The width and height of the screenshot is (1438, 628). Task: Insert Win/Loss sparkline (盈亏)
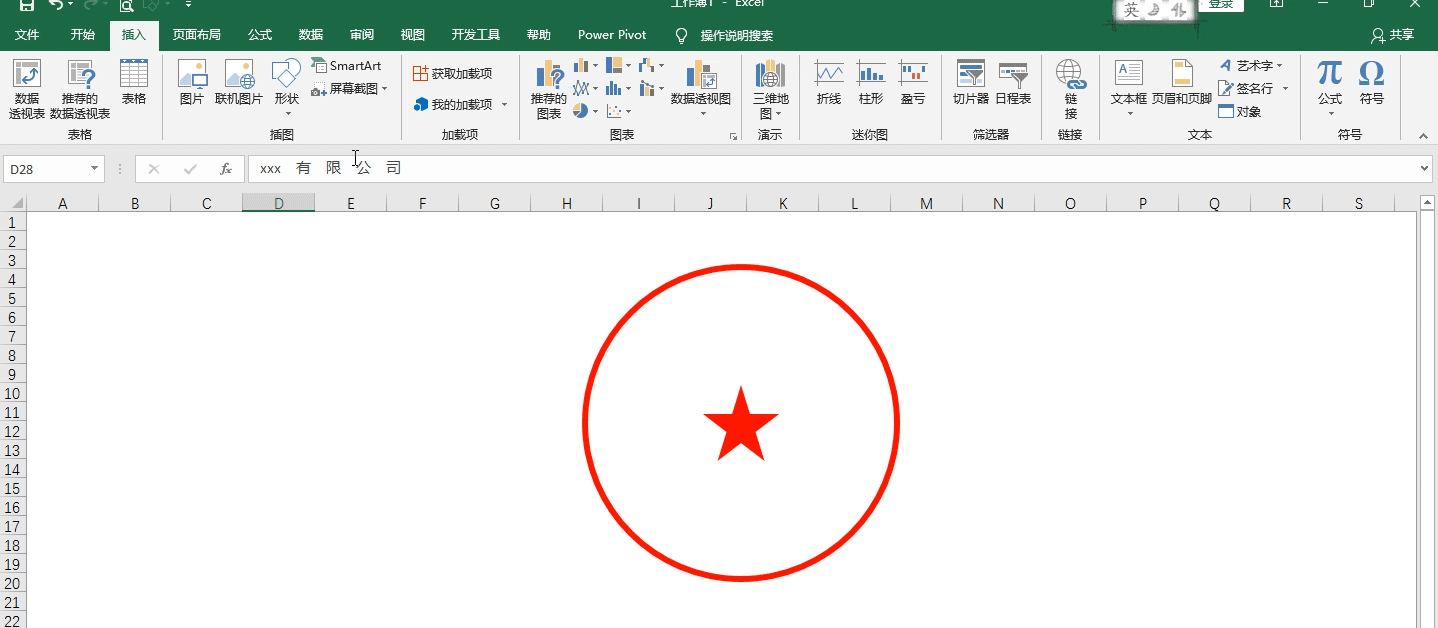913,83
